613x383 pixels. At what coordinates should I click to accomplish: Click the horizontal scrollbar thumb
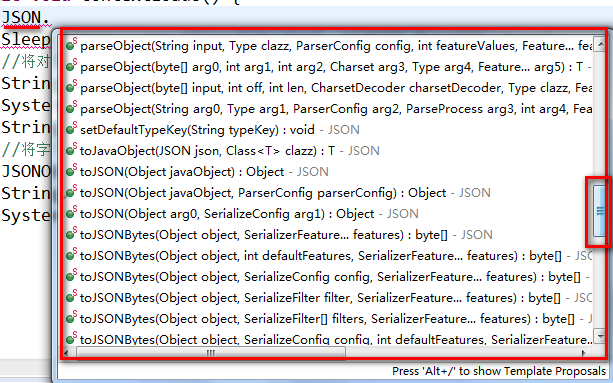[x=211, y=353]
